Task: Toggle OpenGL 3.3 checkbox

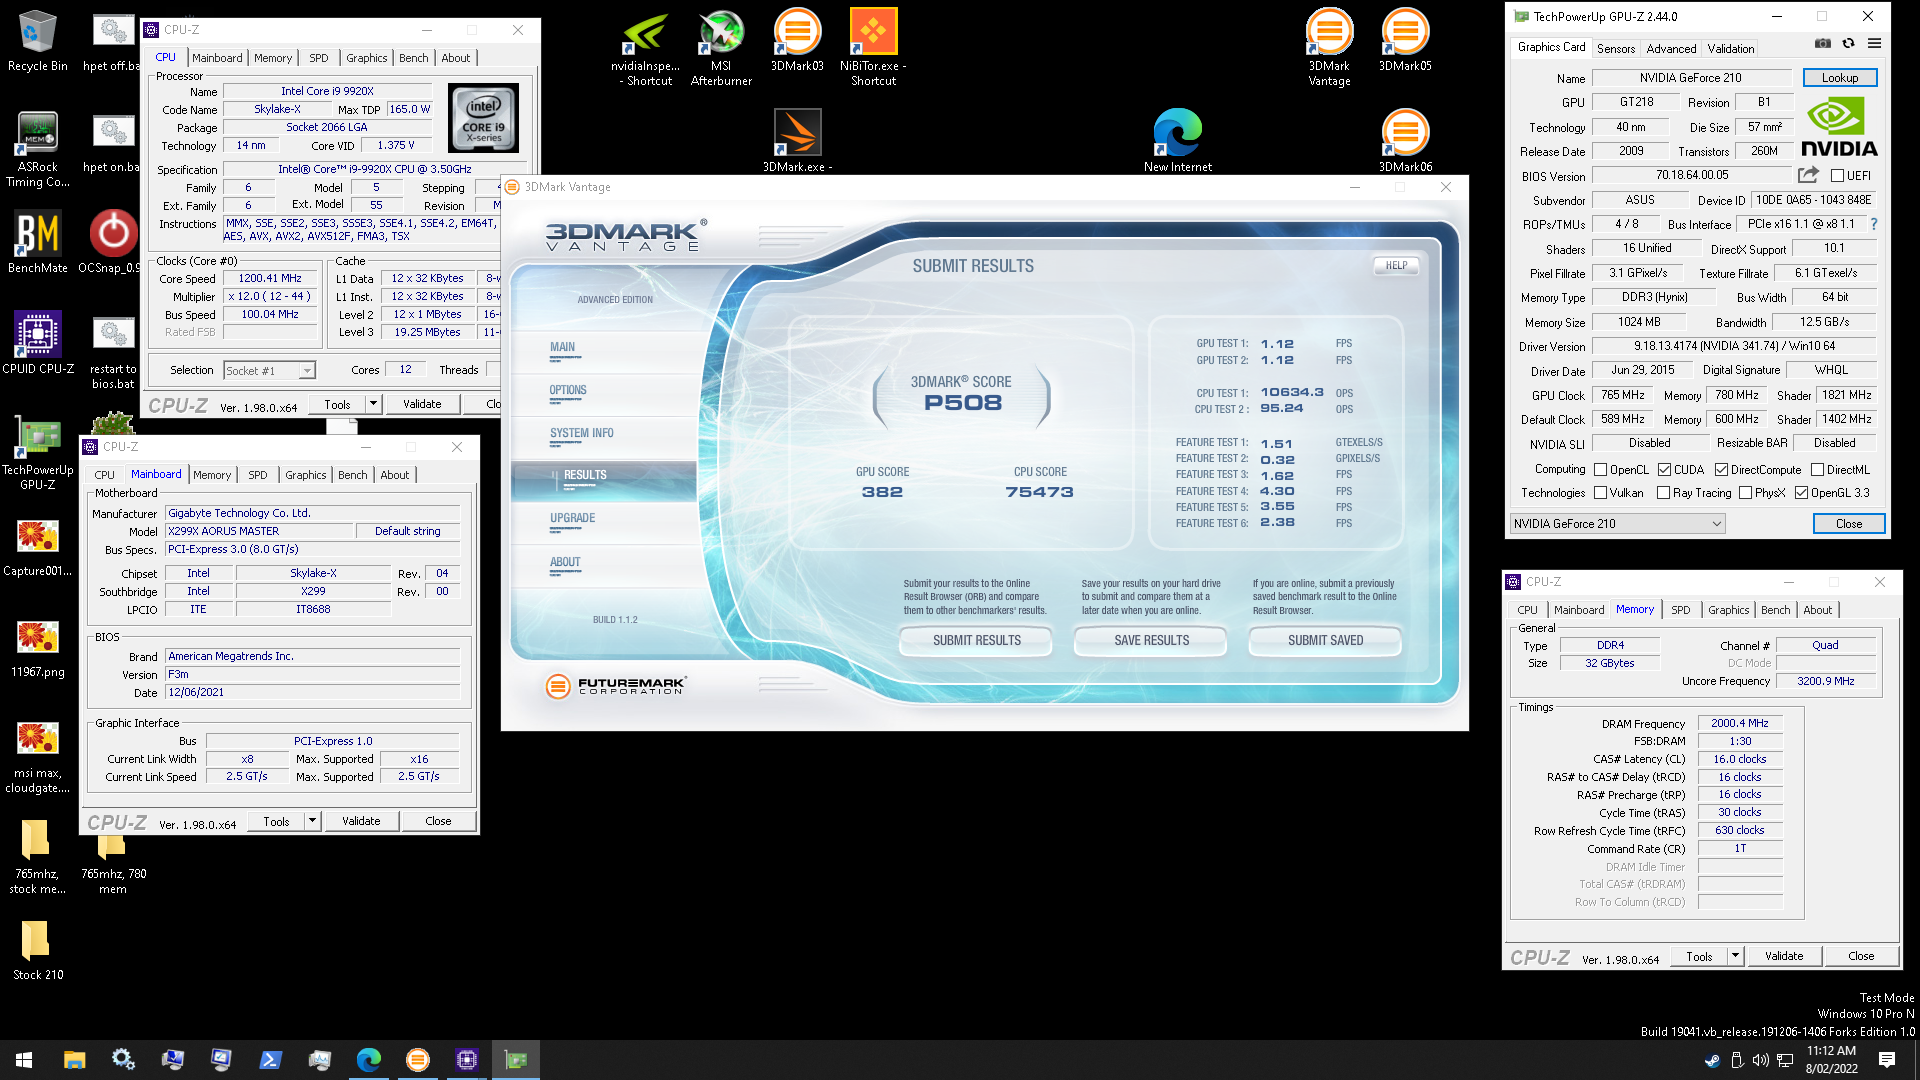Action: click(x=1801, y=493)
